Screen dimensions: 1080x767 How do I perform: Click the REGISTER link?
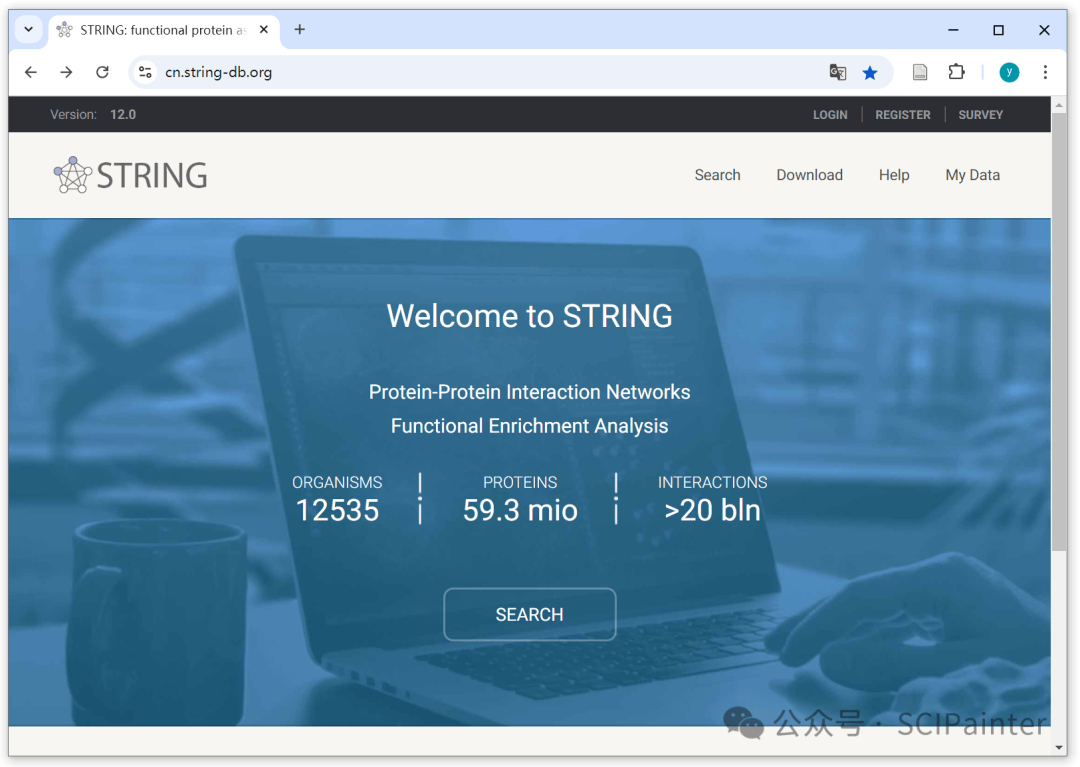[x=903, y=115]
